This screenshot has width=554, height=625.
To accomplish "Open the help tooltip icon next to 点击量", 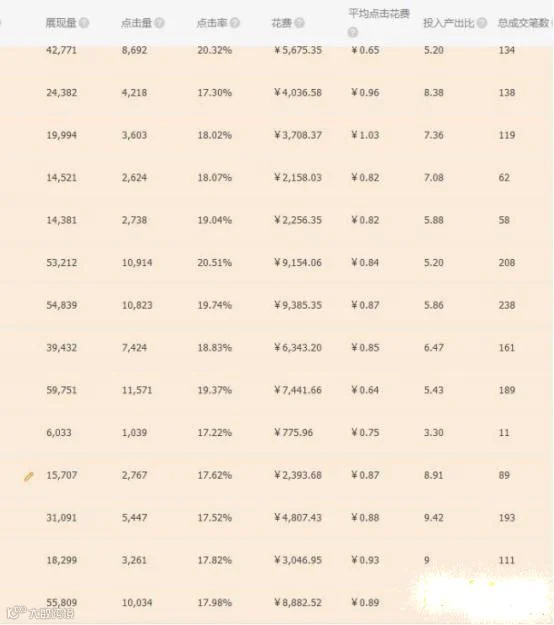I will click(159, 23).
